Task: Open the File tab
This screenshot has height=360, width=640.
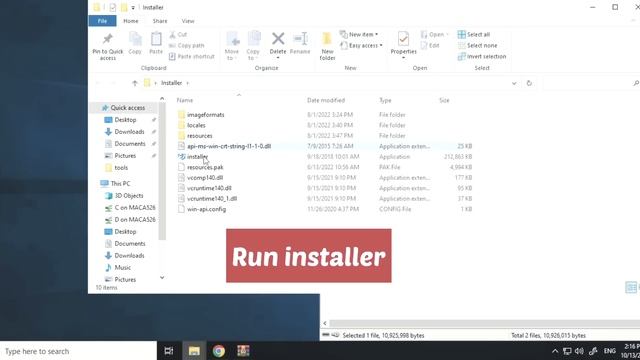Action: point(102,21)
